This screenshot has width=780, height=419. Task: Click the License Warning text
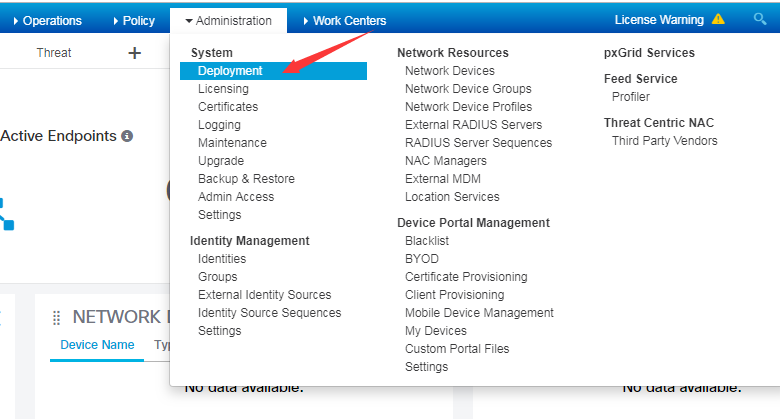[x=659, y=19]
